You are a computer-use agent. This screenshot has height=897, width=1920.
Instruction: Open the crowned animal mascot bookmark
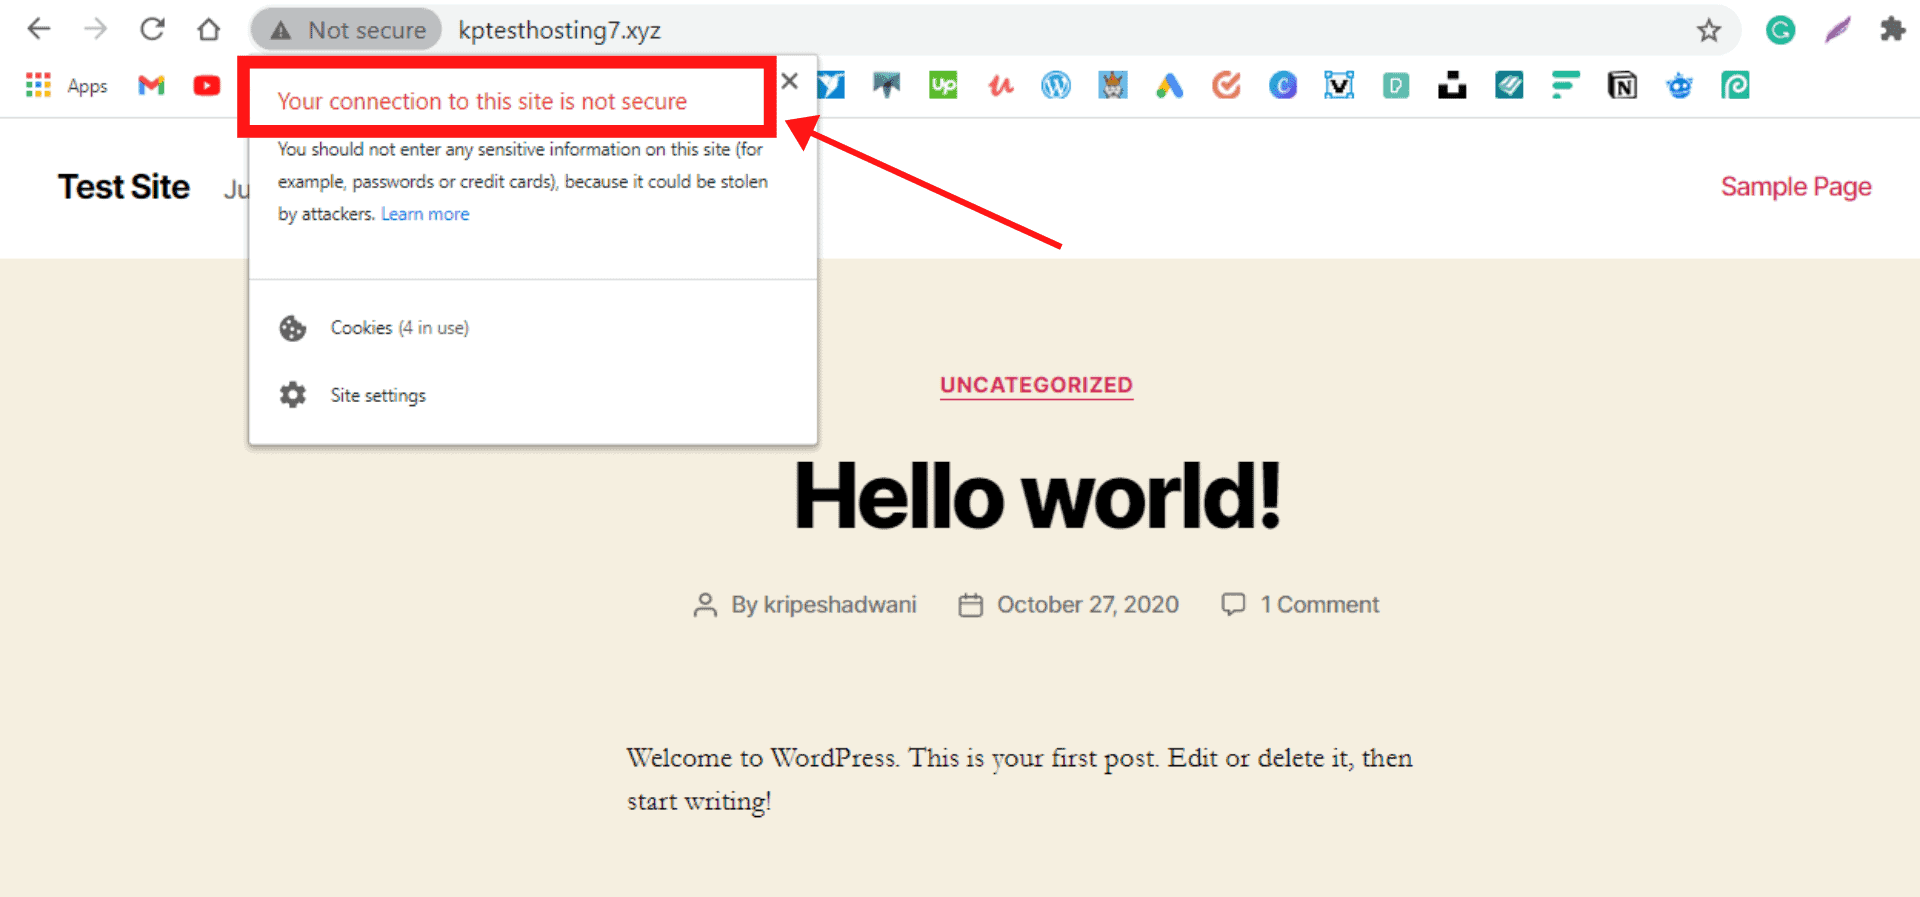click(x=1113, y=85)
